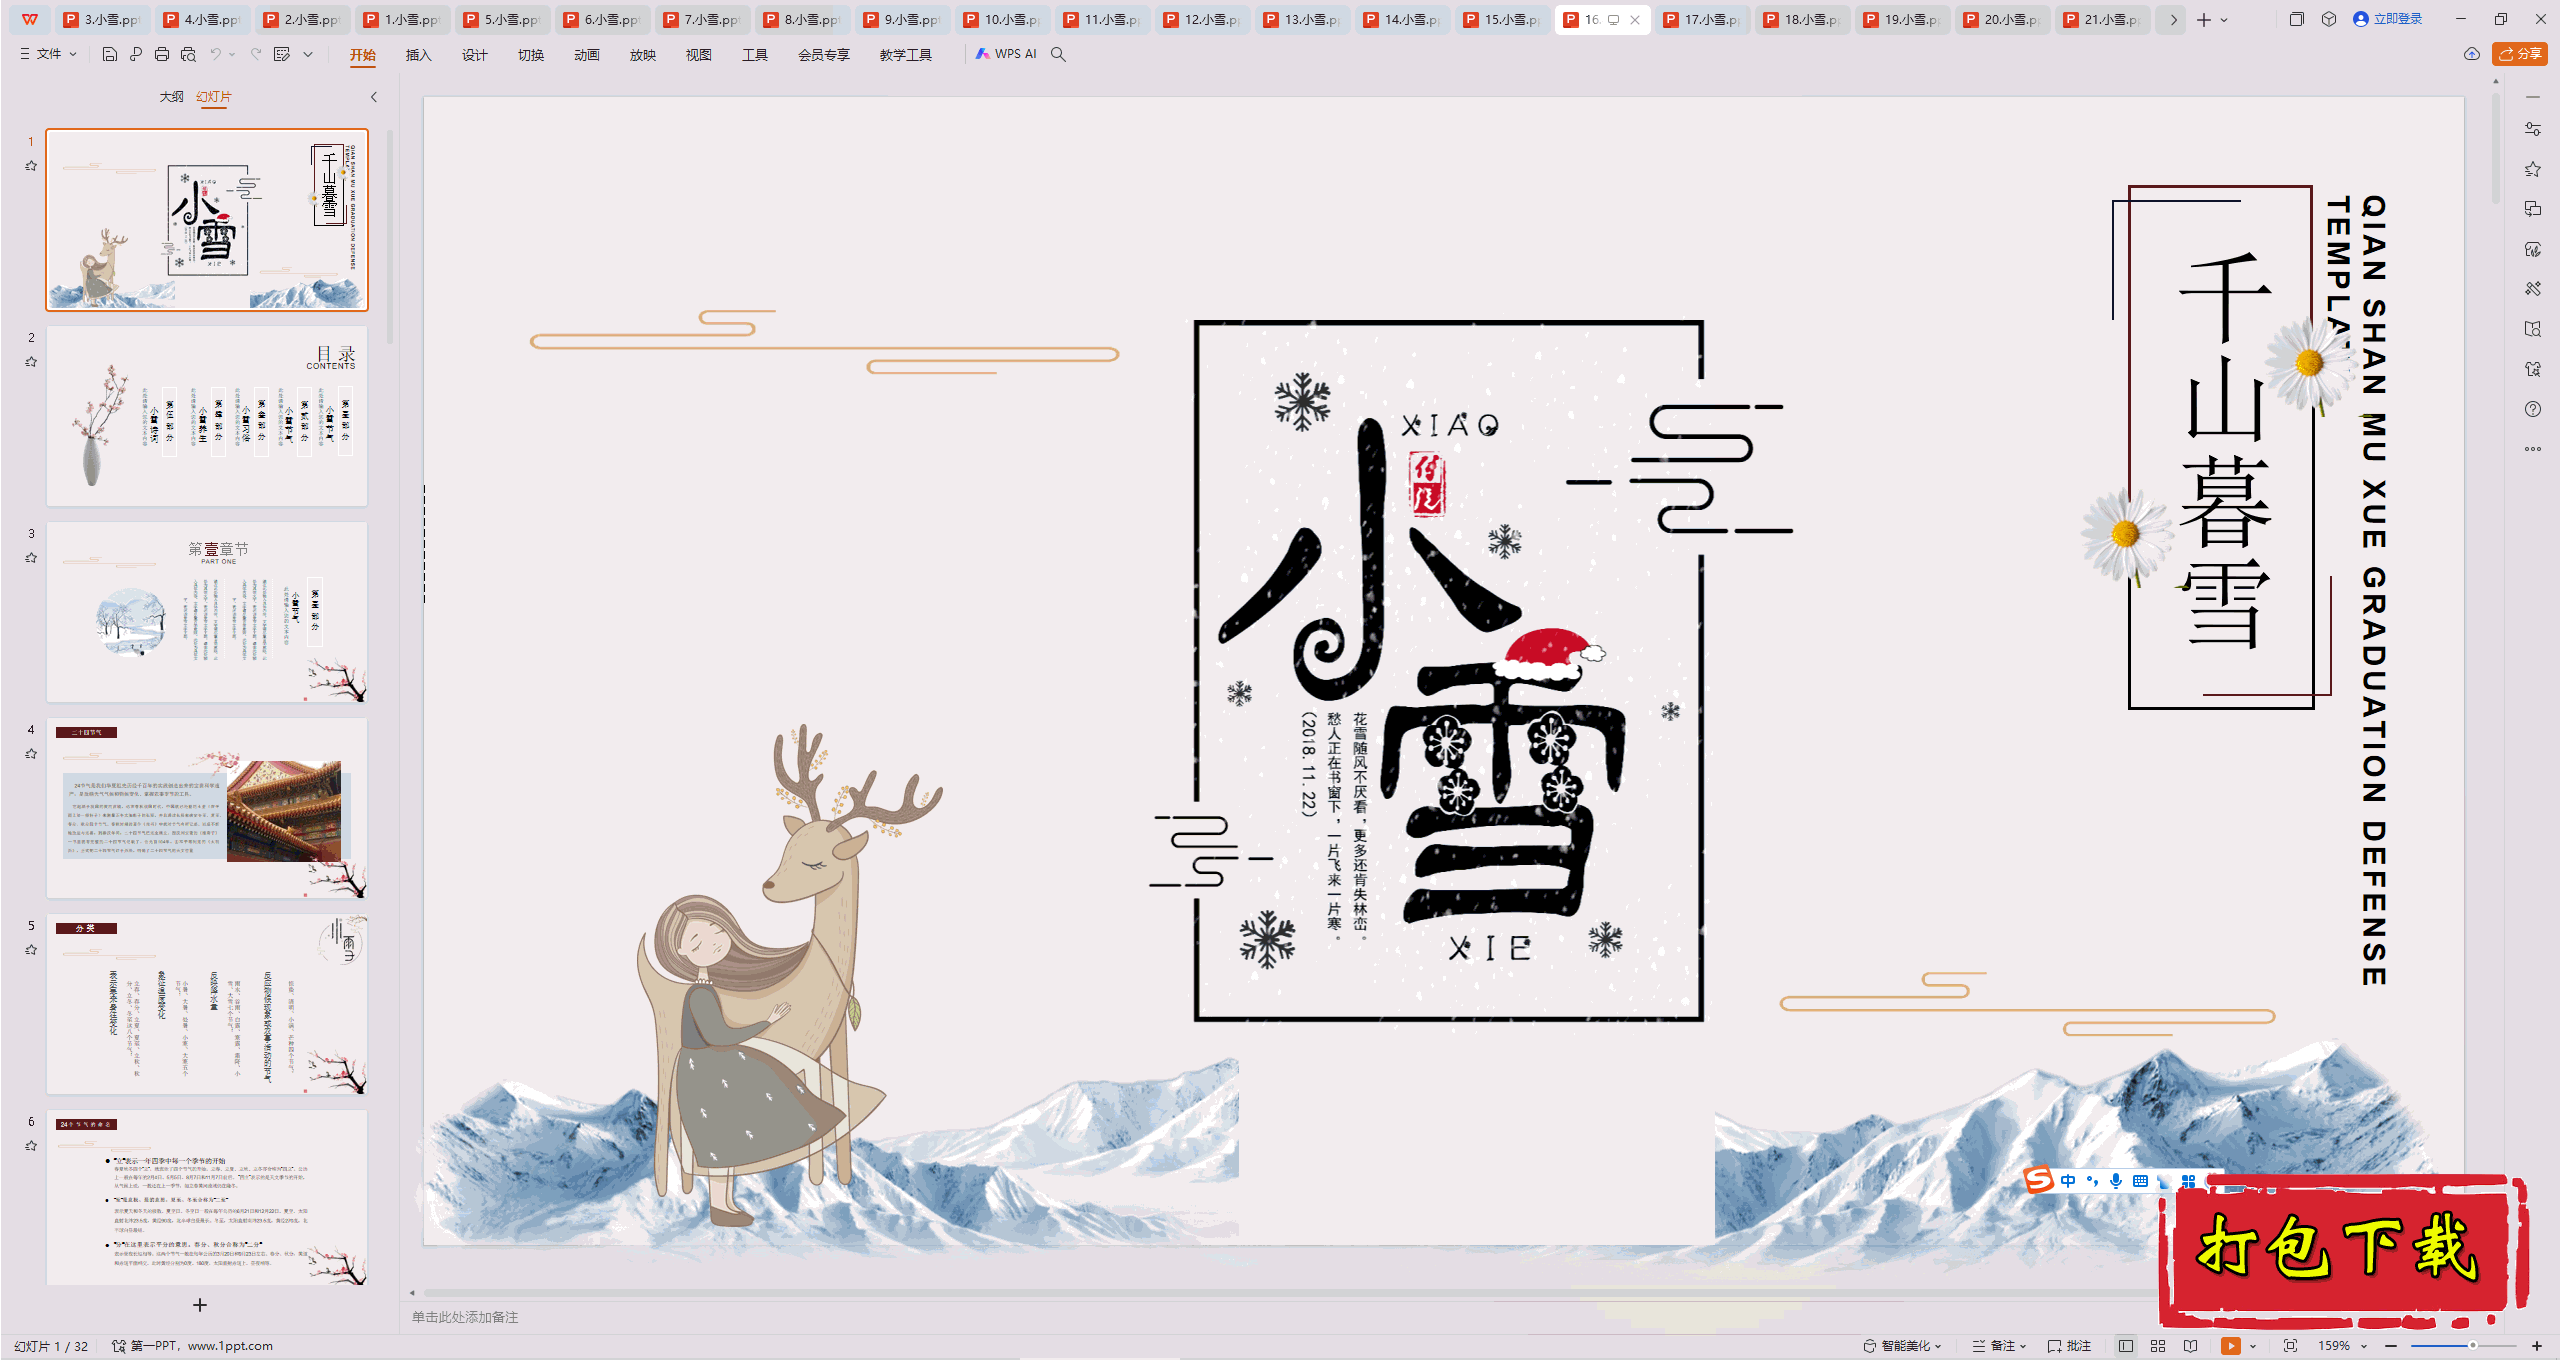Image resolution: width=2560 pixels, height=1360 pixels.
Task: Toggle star on slide 4 thumbnail
Action: pos(31,754)
